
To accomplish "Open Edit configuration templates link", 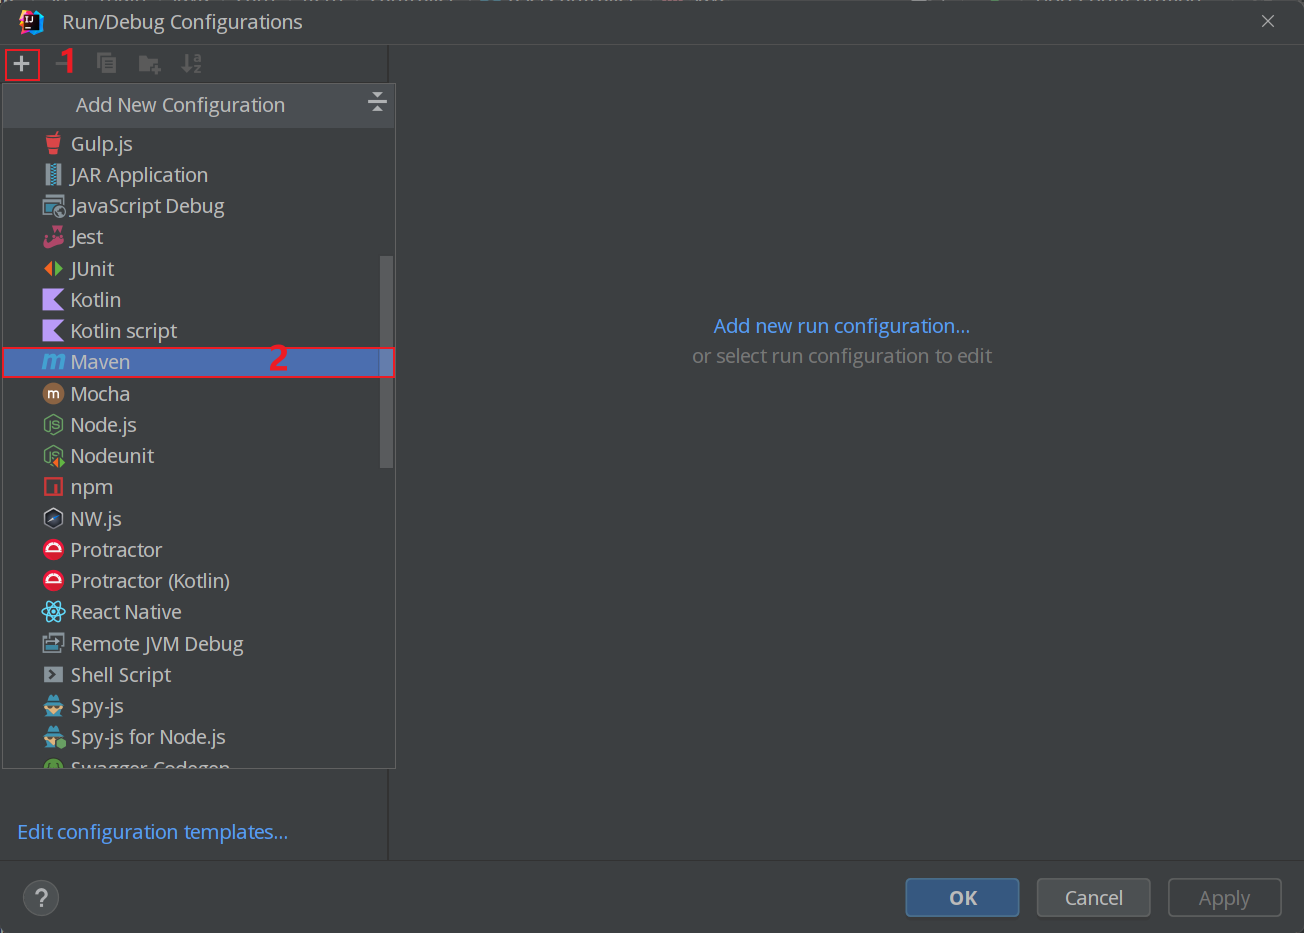I will [x=153, y=832].
